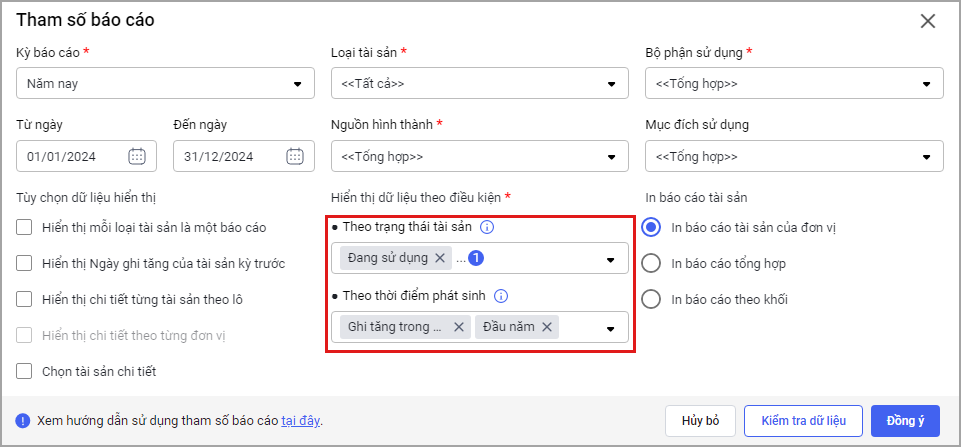Click the Kiểm tra dữ liệu button
The image size is (961, 447).
(803, 421)
